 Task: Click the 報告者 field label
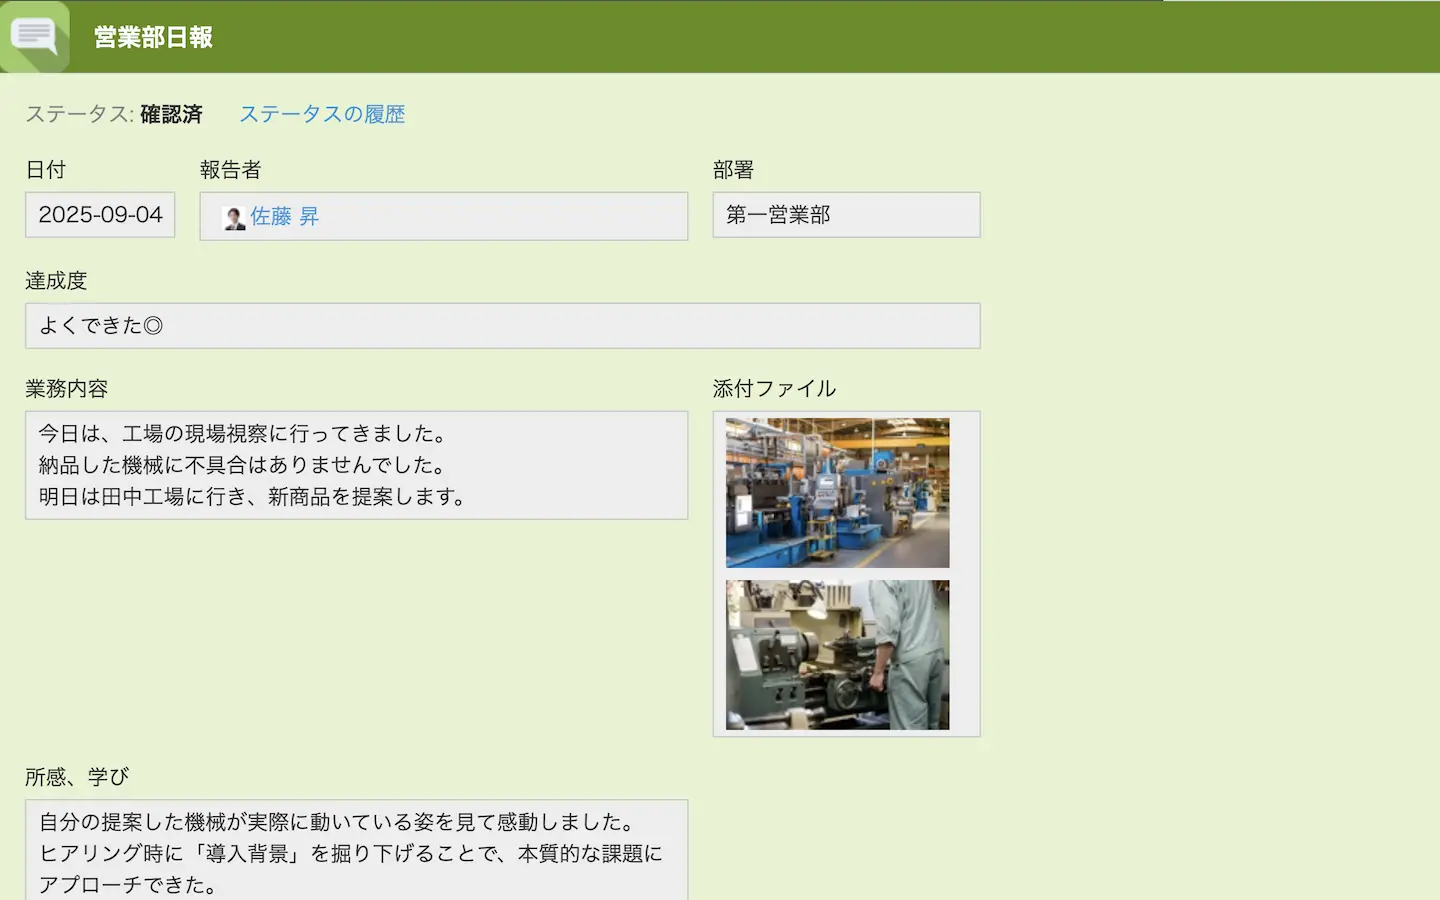(230, 170)
